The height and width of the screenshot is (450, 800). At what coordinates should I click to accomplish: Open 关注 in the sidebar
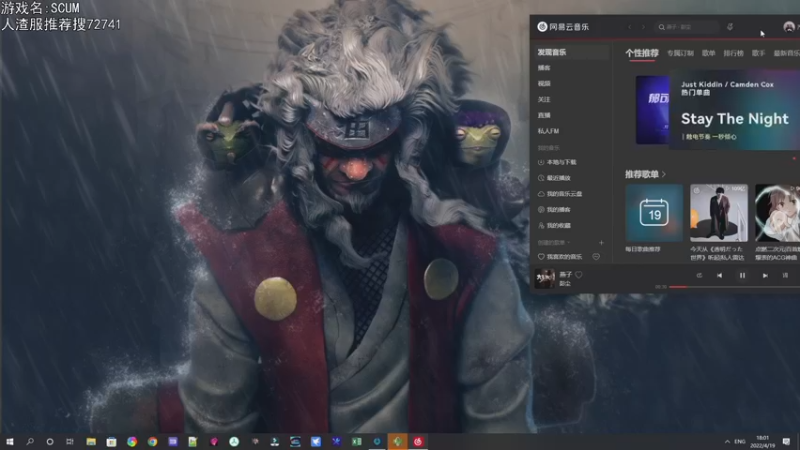(544, 99)
